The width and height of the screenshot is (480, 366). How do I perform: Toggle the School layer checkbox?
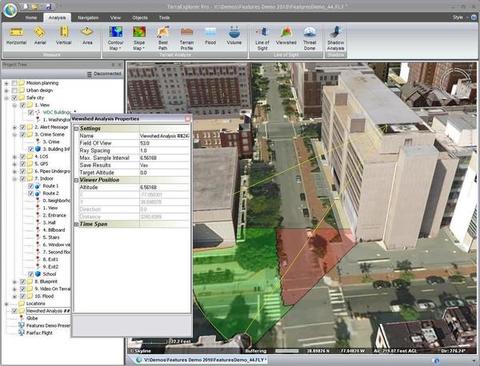(x=31, y=274)
